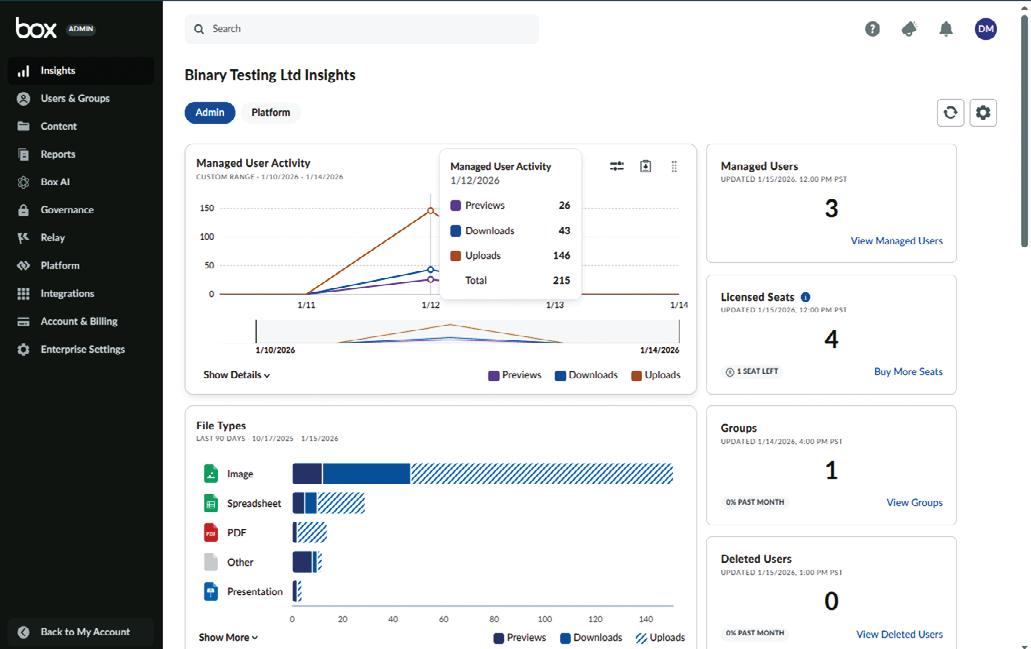The image size is (1031, 649).
Task: Open the View Managed Users link
Action: coord(896,241)
